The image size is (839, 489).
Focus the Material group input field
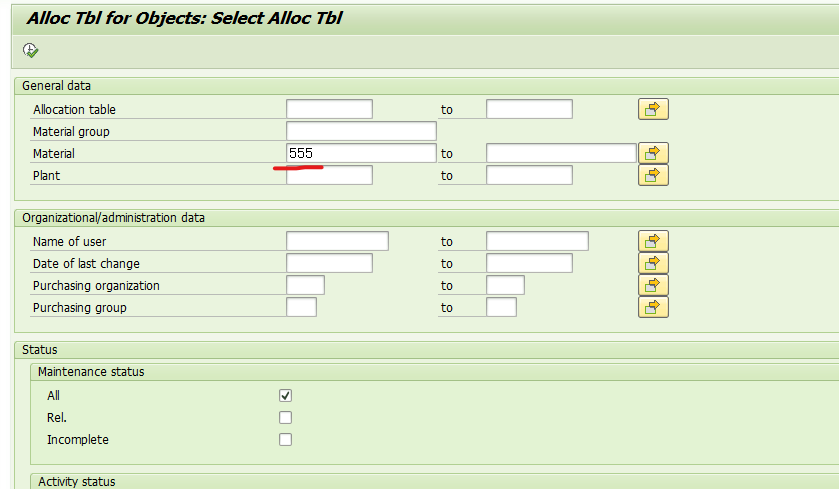click(361, 131)
